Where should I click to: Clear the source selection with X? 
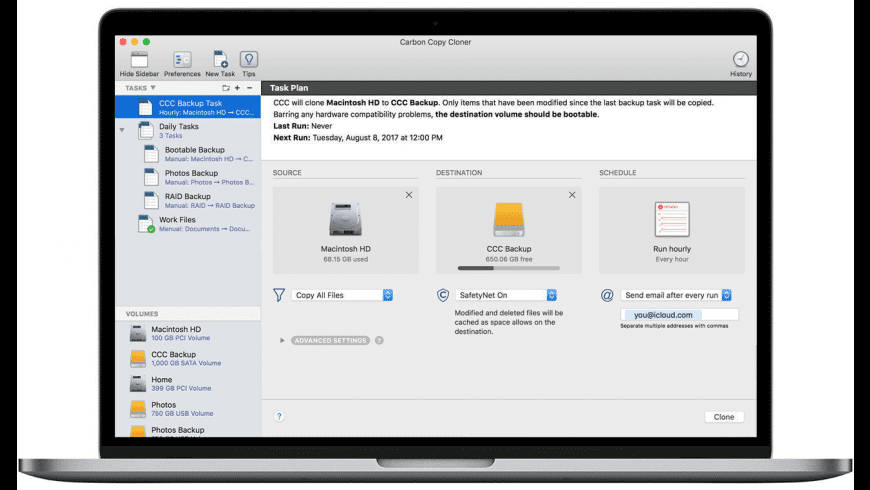click(x=409, y=195)
